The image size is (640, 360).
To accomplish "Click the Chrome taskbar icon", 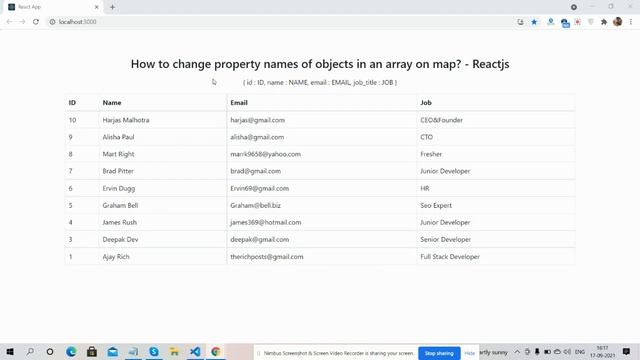I will pyautogui.click(x=216, y=351).
